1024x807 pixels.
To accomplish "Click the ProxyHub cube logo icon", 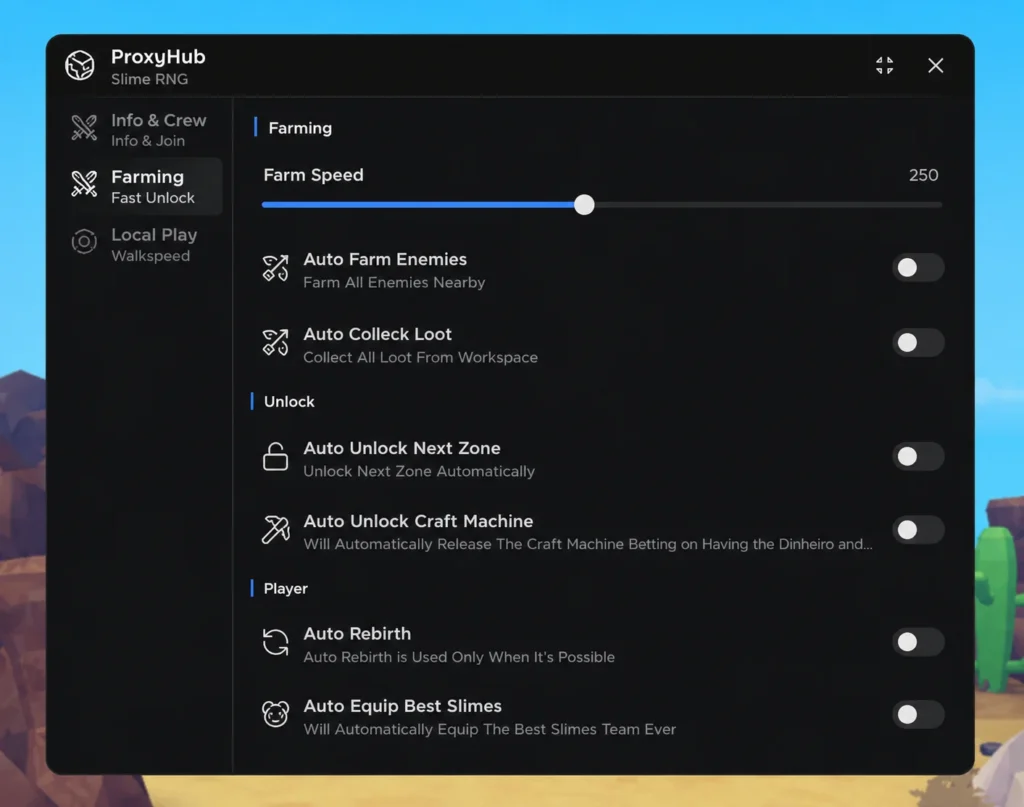I will [x=80, y=65].
